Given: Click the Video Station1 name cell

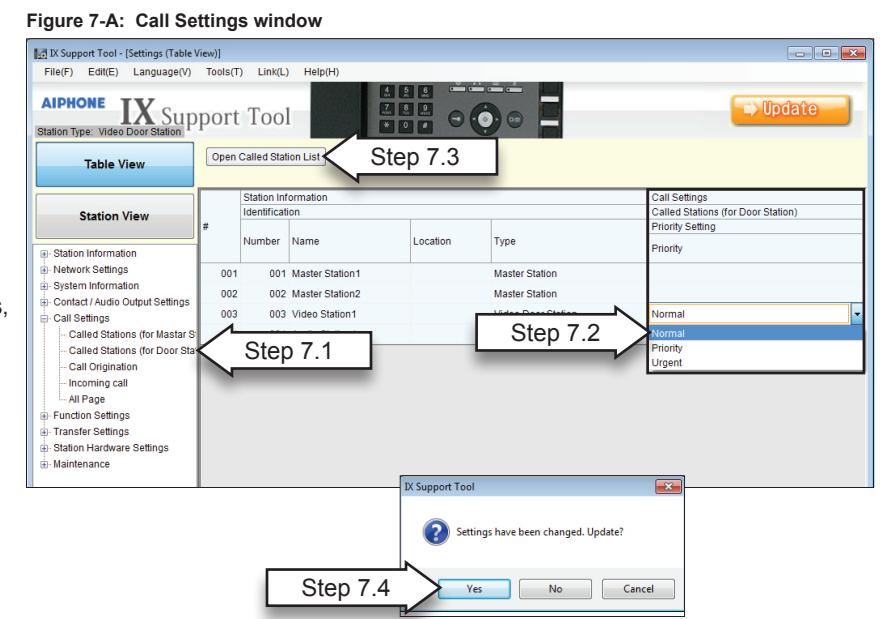Looking at the screenshot, I should click(x=349, y=314).
